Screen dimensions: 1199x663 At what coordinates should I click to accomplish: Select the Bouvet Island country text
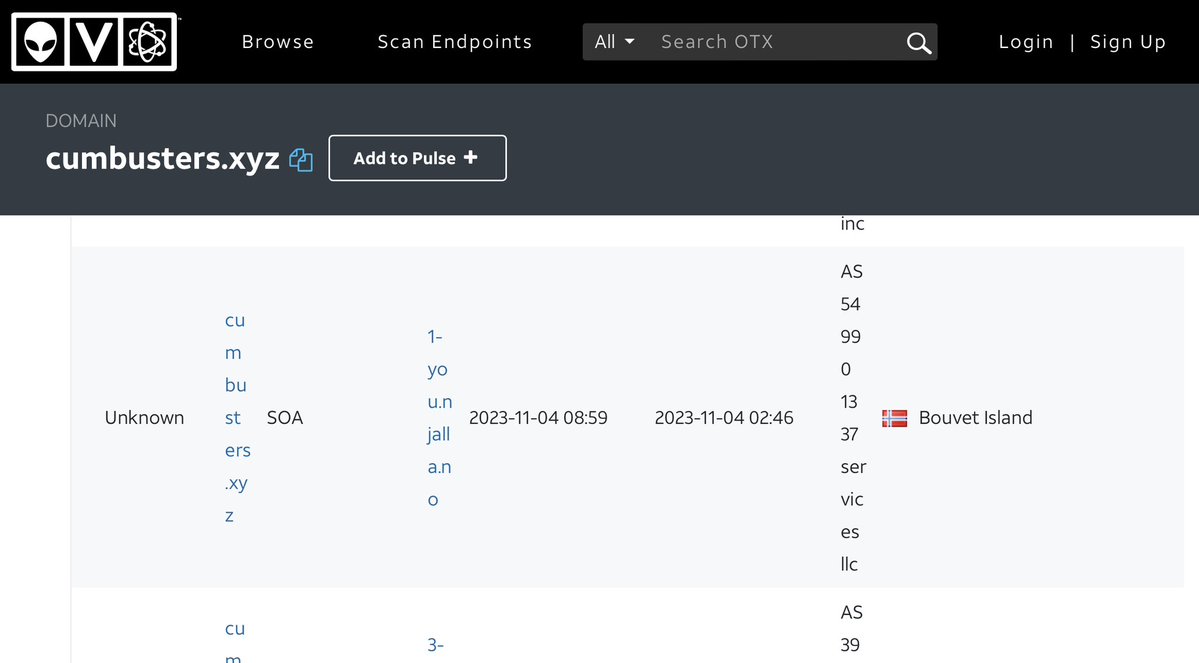975,418
